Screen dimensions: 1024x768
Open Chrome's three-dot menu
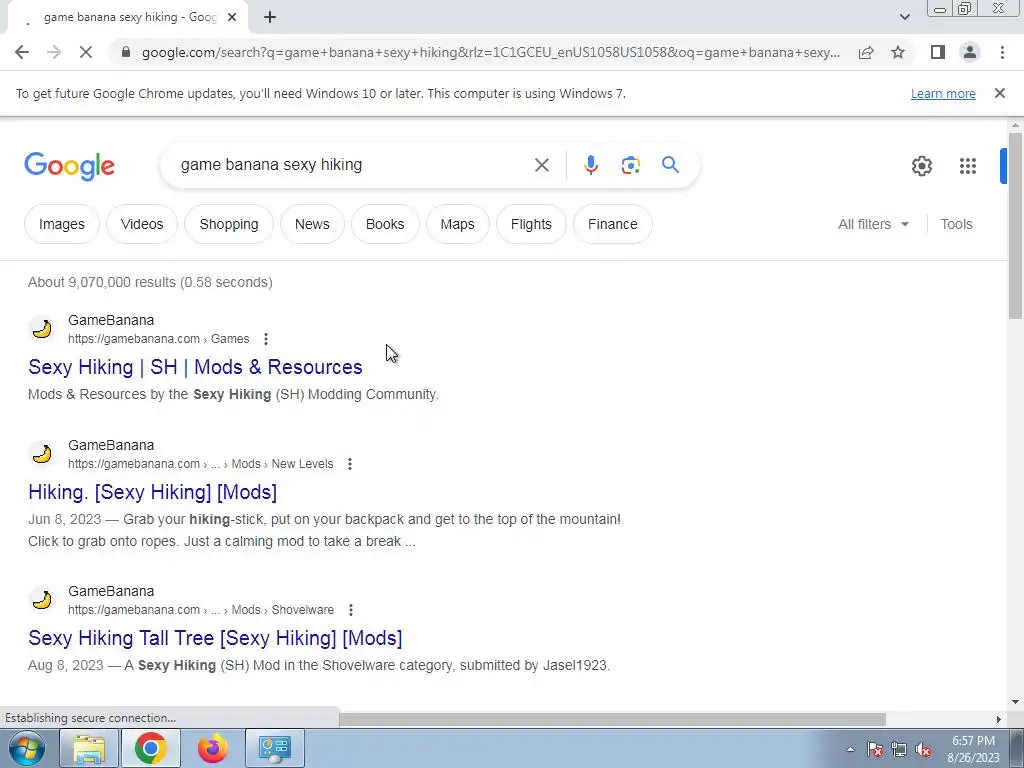1002,52
